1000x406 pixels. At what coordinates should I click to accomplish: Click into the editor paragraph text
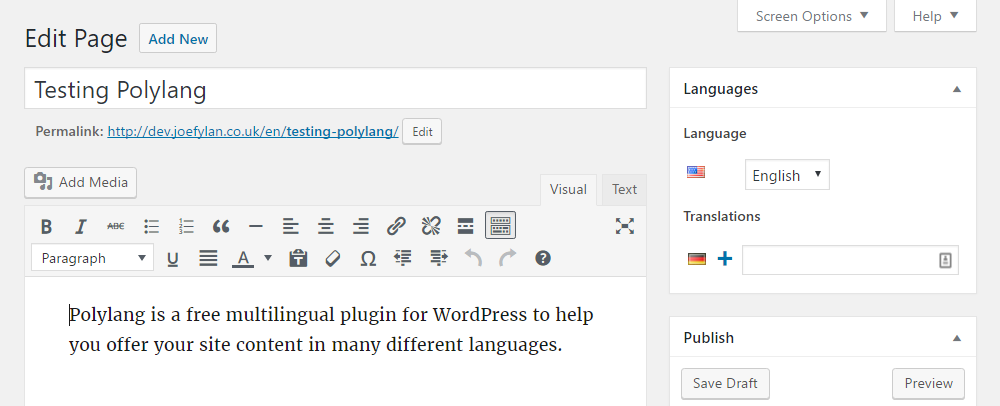pyautogui.click(x=331, y=330)
